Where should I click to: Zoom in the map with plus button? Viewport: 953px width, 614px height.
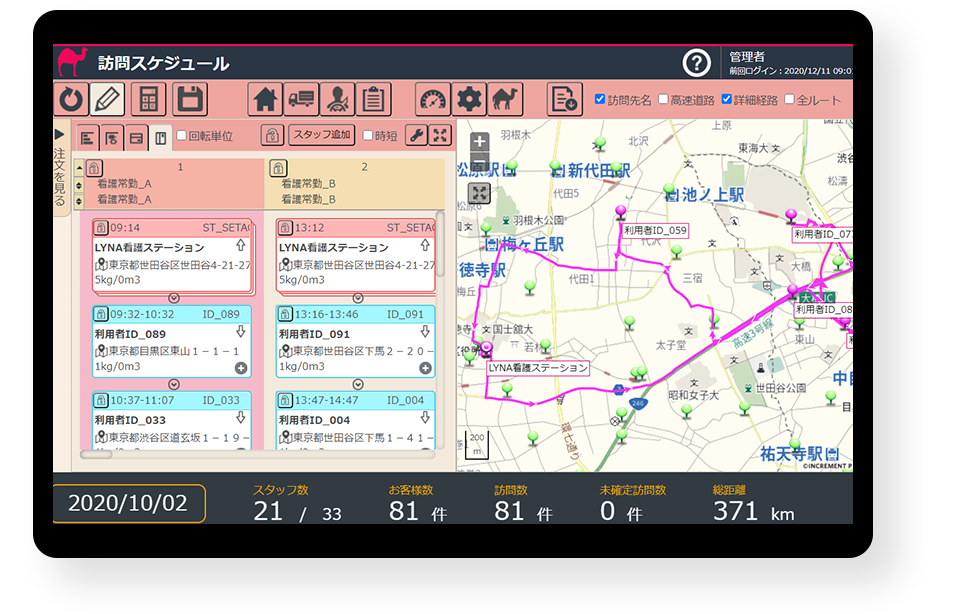pos(480,142)
